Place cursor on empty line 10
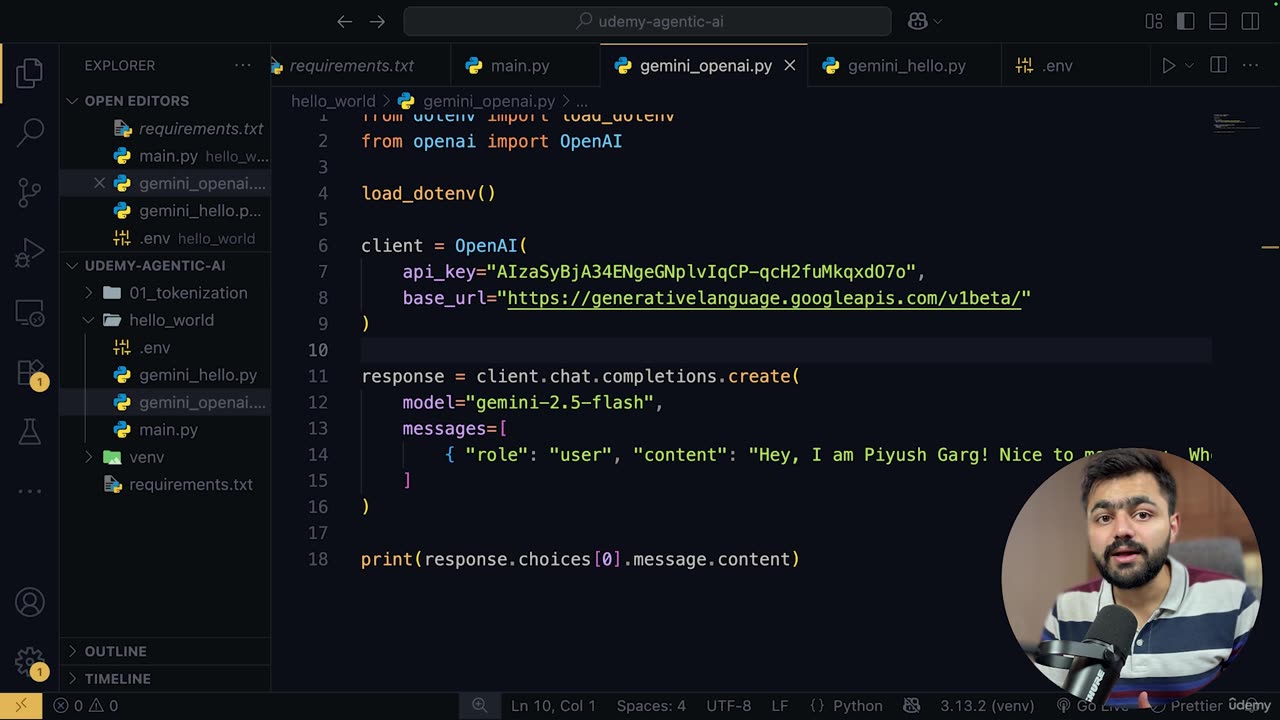The width and height of the screenshot is (1280, 720). pyautogui.click(x=785, y=350)
